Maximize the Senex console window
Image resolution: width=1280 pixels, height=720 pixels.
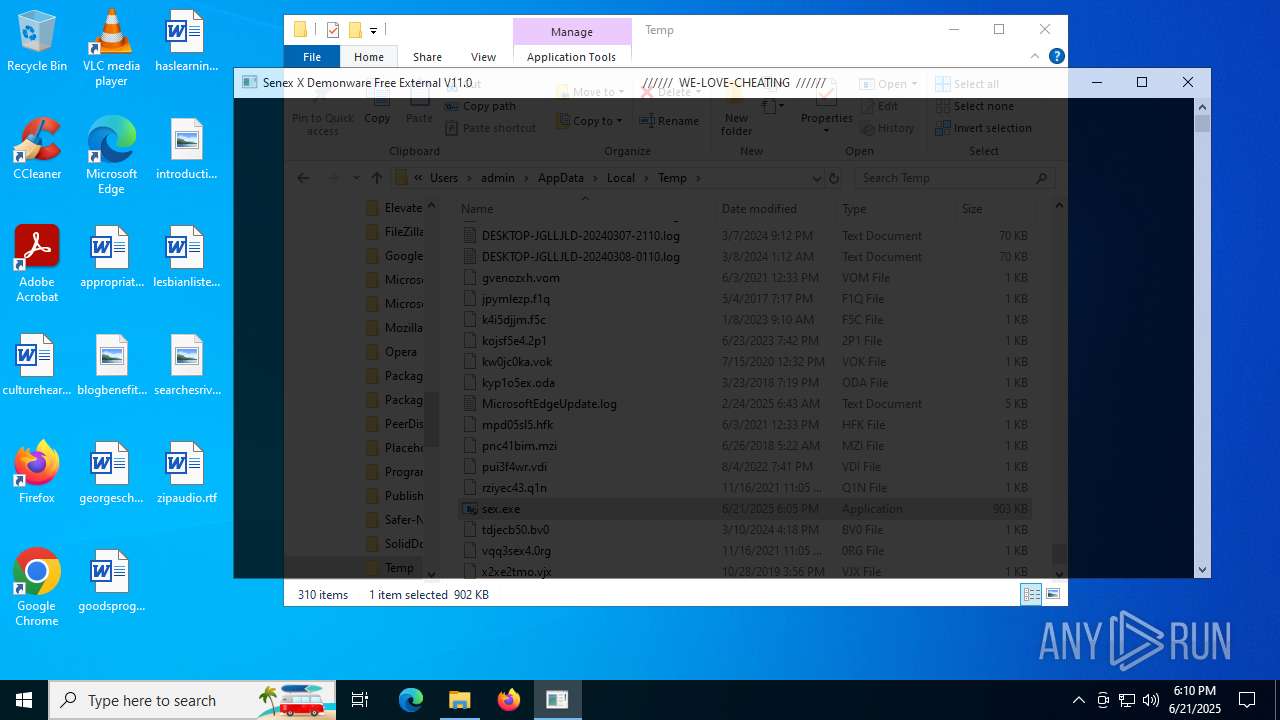[x=1142, y=83]
